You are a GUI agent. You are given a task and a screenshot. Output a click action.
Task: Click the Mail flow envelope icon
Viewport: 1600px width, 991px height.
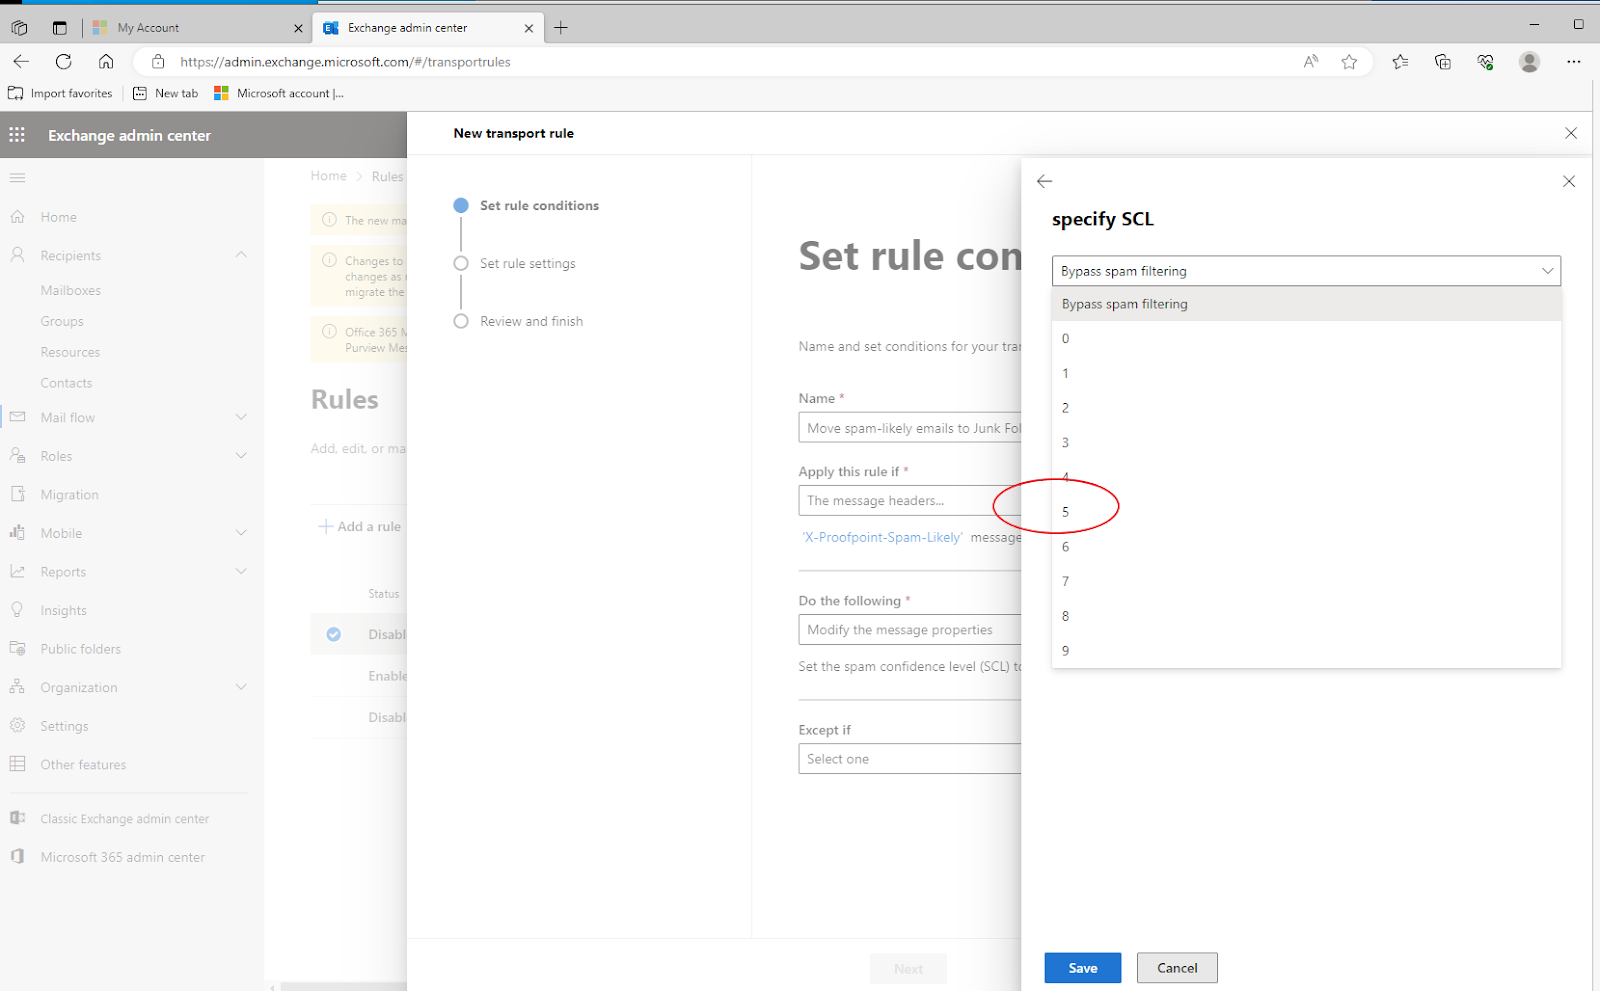[17, 417]
